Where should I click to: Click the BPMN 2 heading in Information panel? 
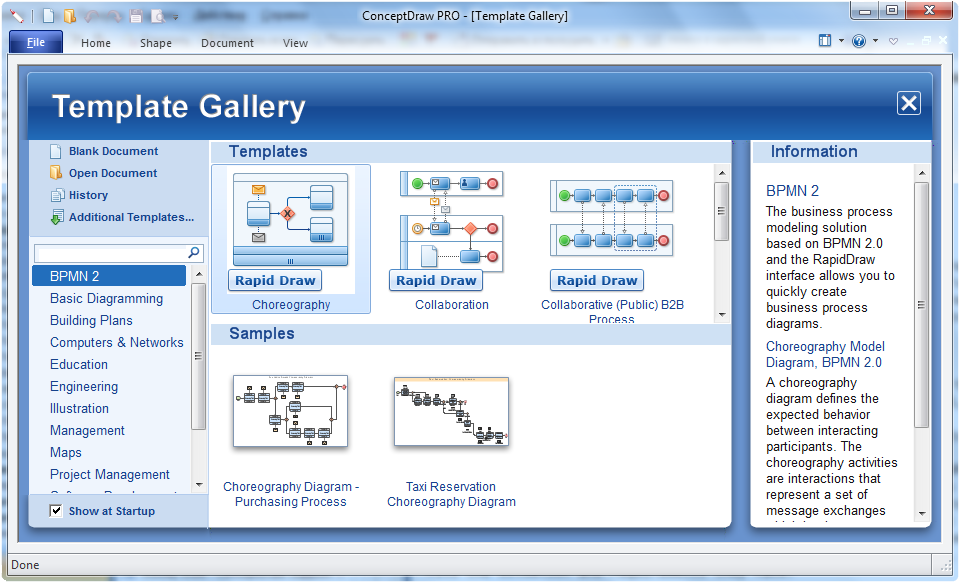pos(792,191)
